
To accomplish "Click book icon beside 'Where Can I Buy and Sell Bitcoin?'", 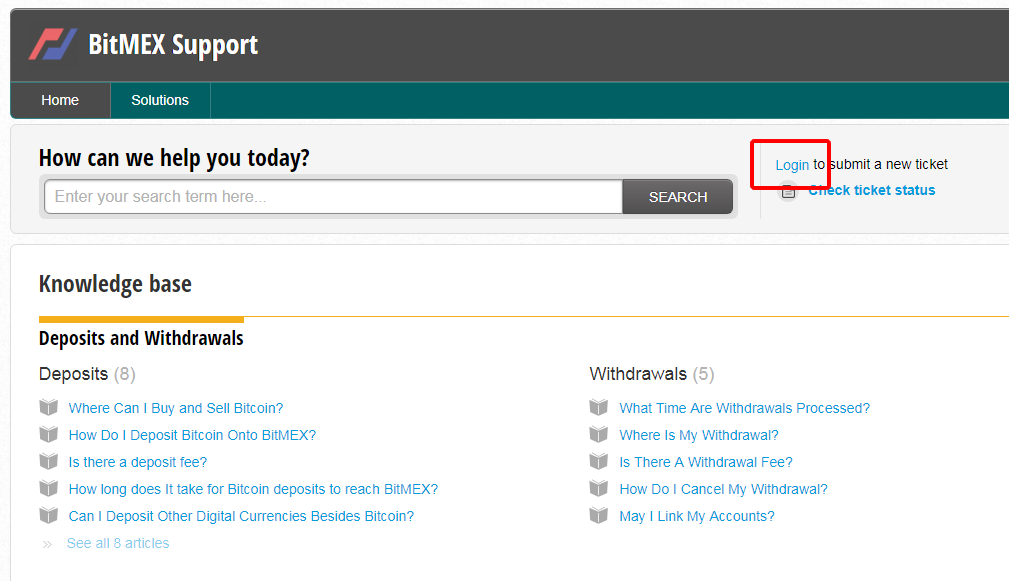I will pos(49,407).
